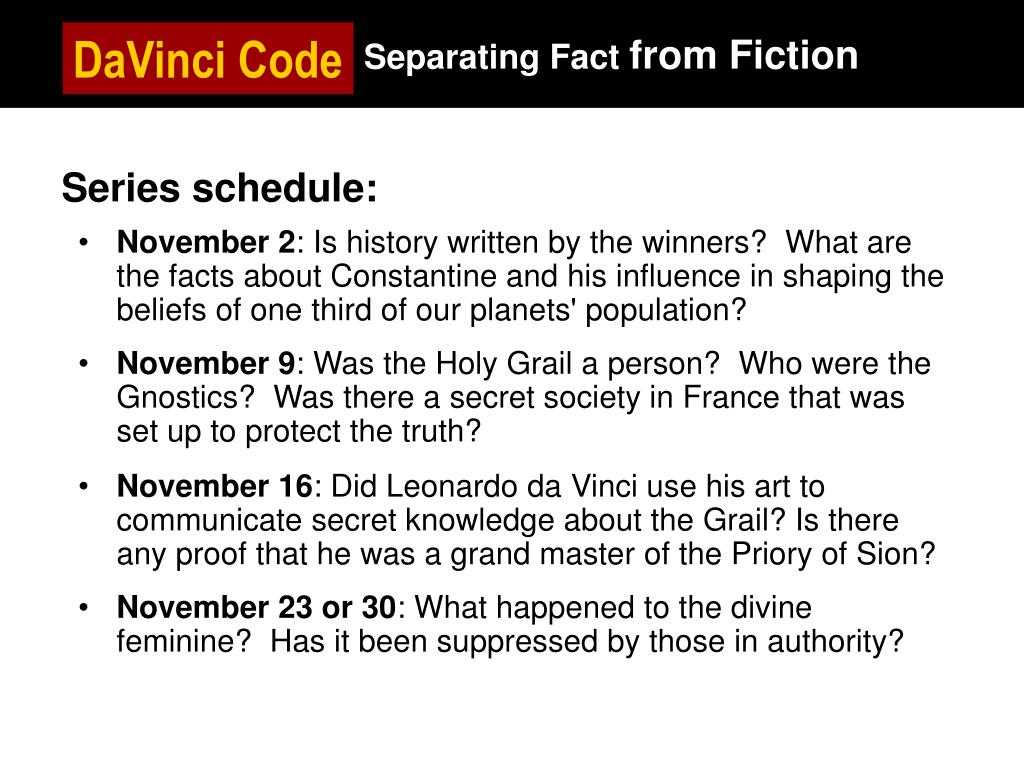
Task: Click the word 'feminine?' in last bullet
Action: [184, 641]
